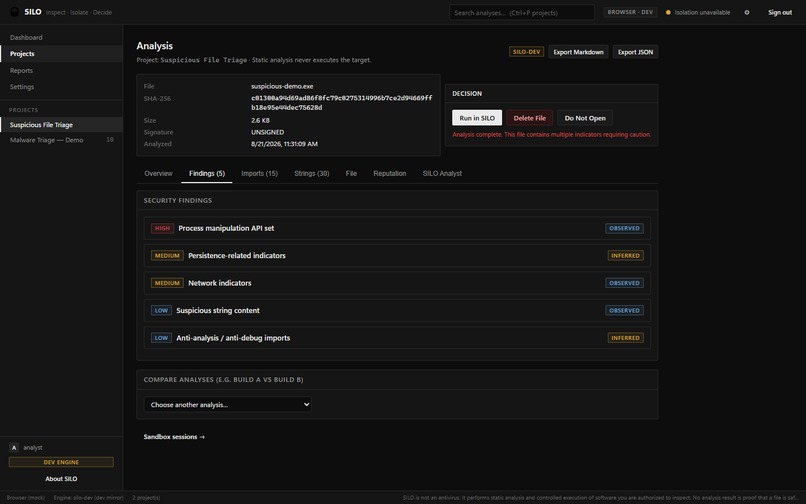Screen dimensions: 806x504
Task: Click the analyzed date 8/21/2026, 11:31:09 AM
Action: [284, 144]
